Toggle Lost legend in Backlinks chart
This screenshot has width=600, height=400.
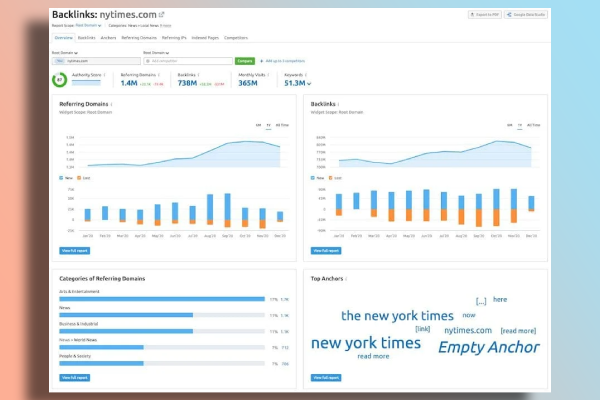pos(335,178)
